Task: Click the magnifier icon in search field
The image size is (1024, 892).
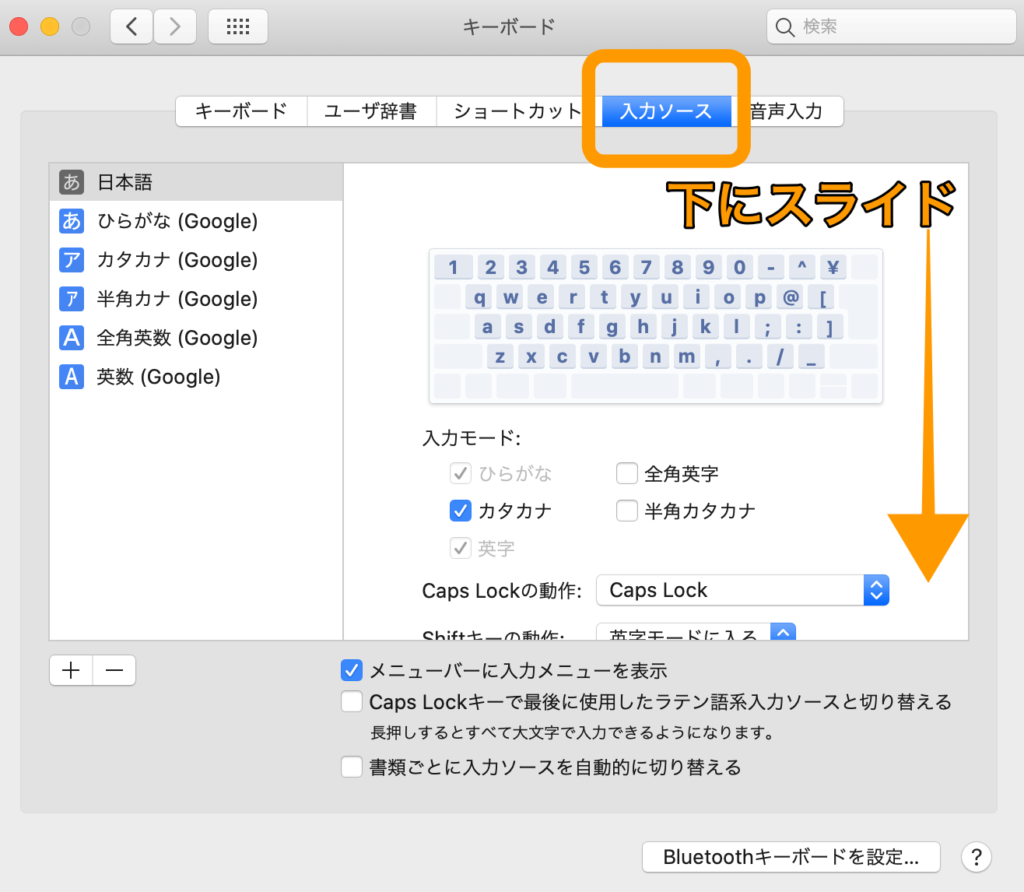Action: click(x=784, y=27)
